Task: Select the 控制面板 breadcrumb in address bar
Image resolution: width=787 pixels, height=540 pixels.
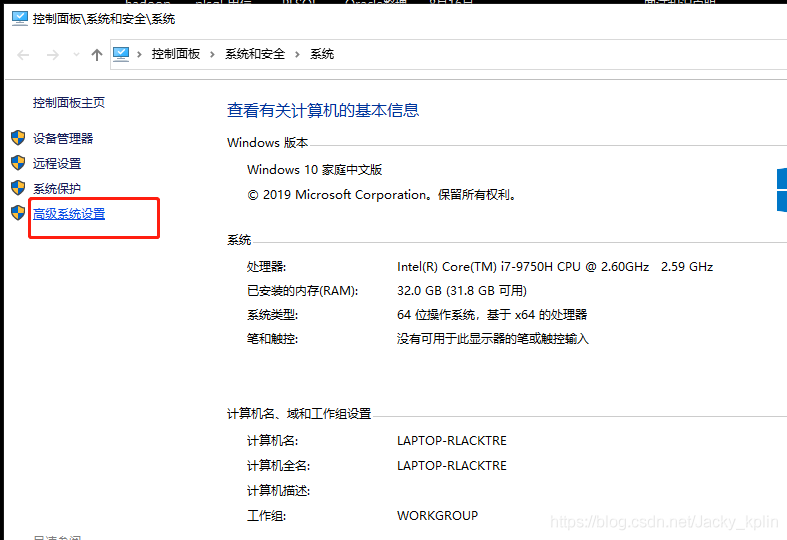Action: point(176,54)
